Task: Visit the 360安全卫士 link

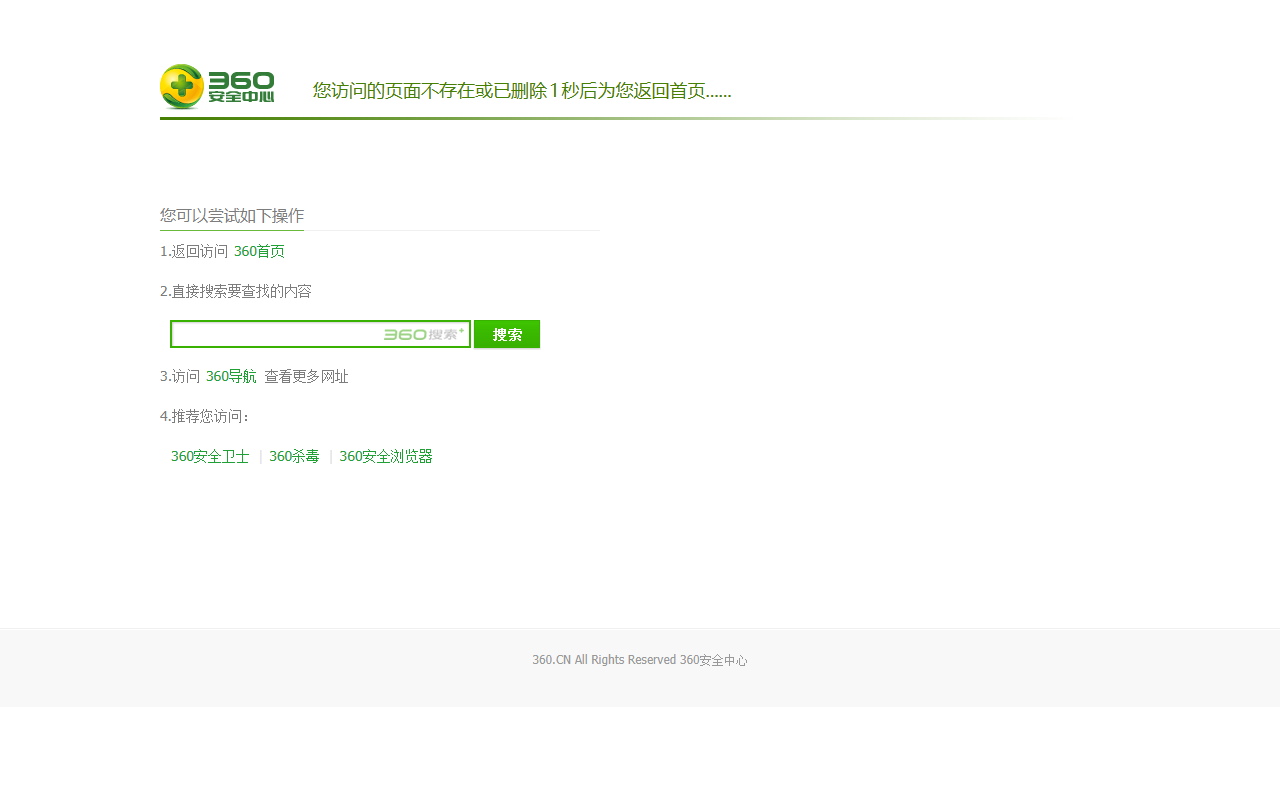Action: click(x=210, y=457)
